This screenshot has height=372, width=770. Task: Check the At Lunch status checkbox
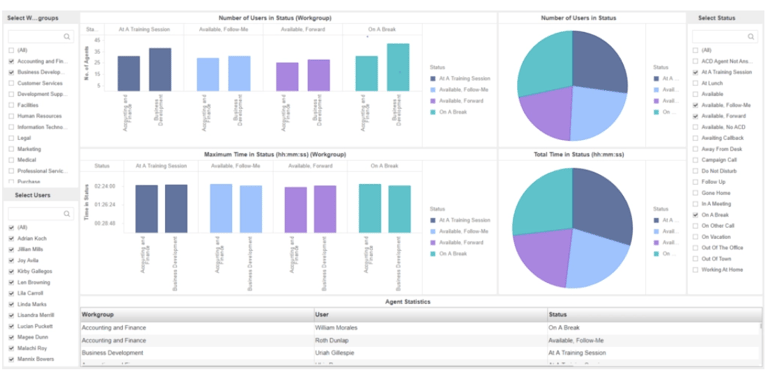(x=695, y=83)
